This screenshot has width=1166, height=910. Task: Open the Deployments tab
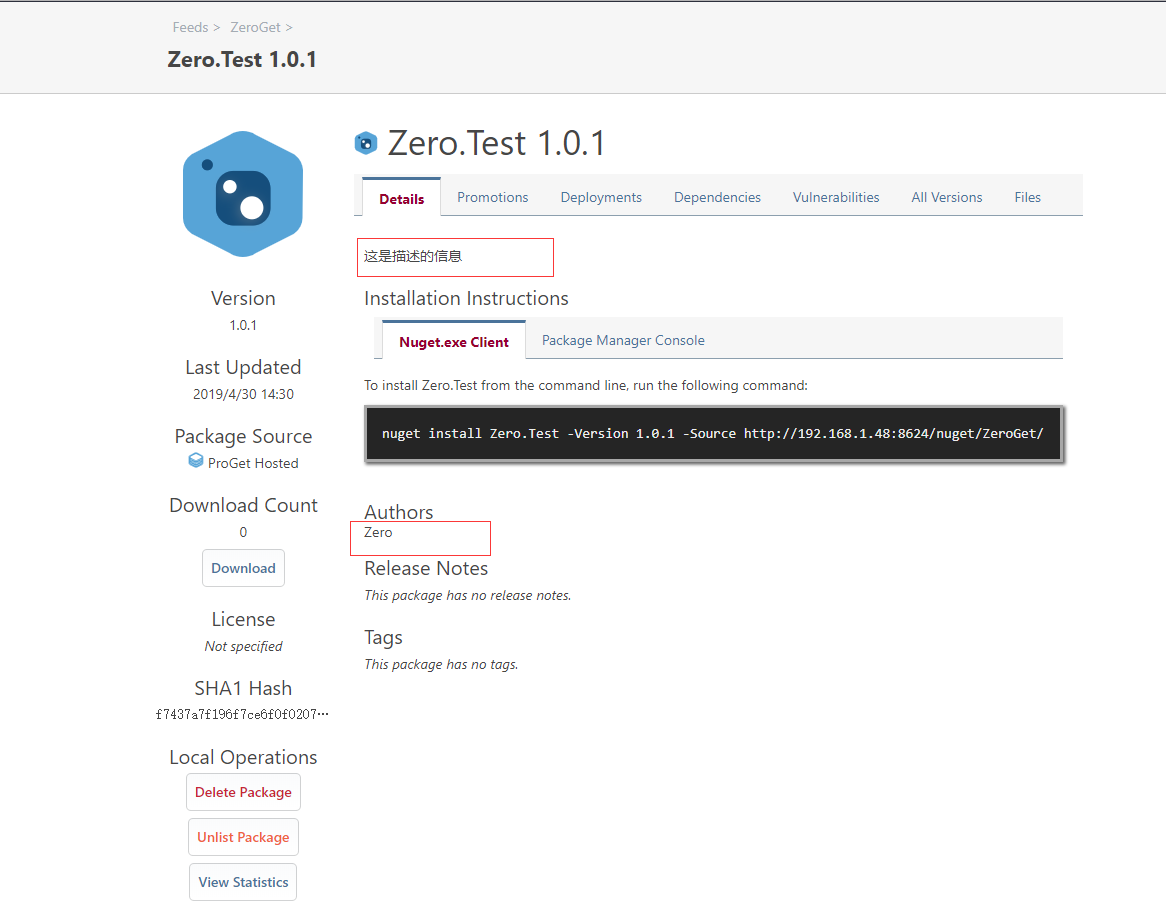[x=601, y=197]
